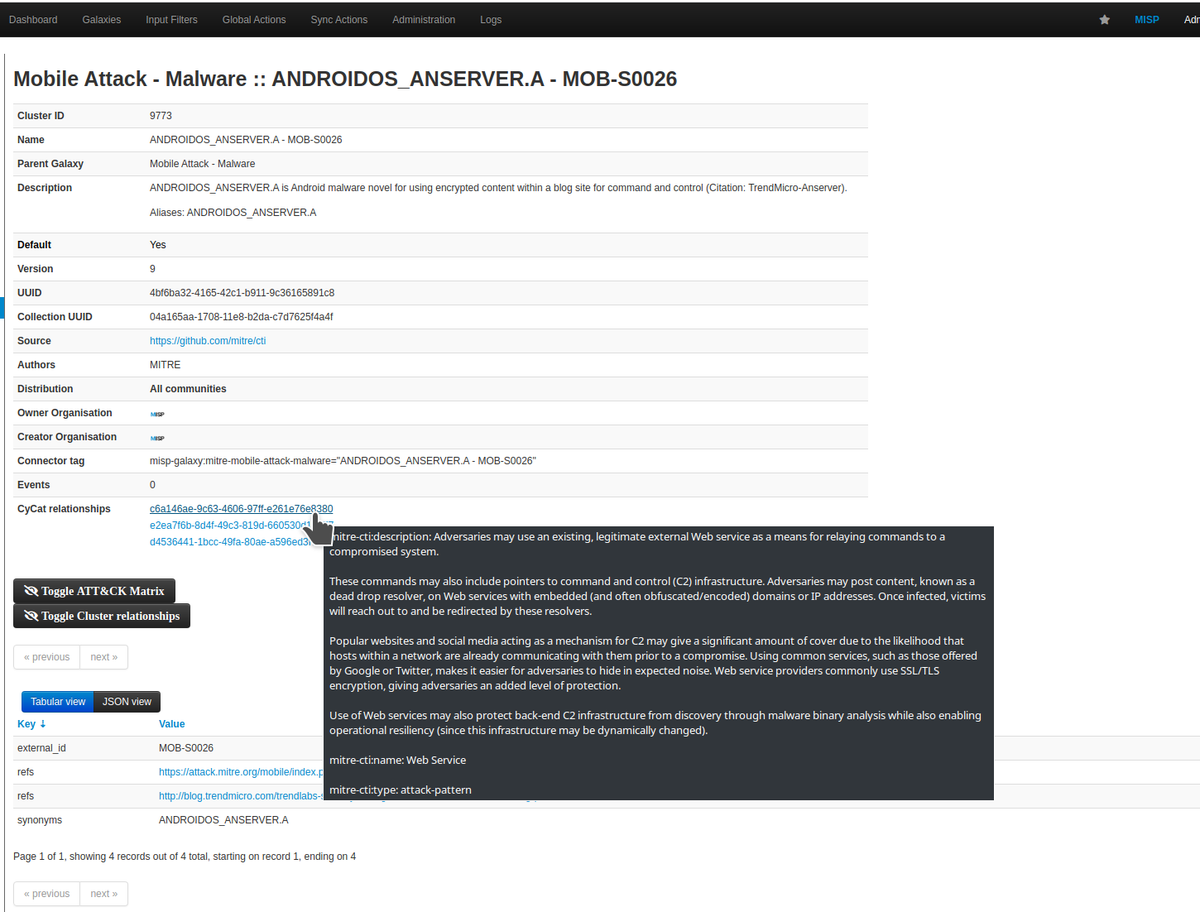Open the Sync Actions menu
This screenshot has height=912, width=1200.
pyautogui.click(x=339, y=19)
